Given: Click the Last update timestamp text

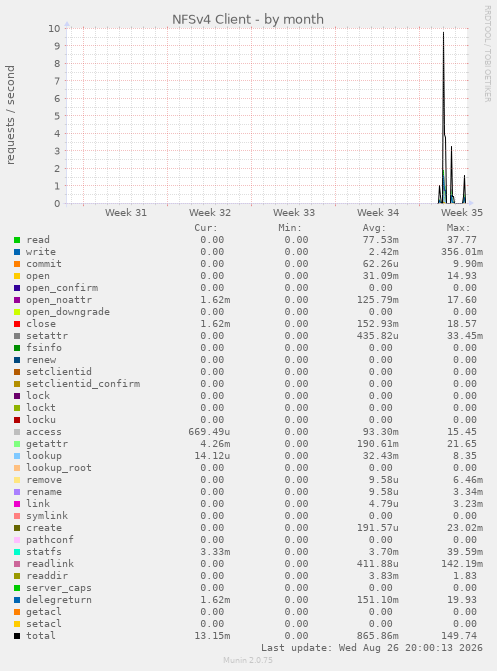Looking at the screenshot, I should (372, 648).
